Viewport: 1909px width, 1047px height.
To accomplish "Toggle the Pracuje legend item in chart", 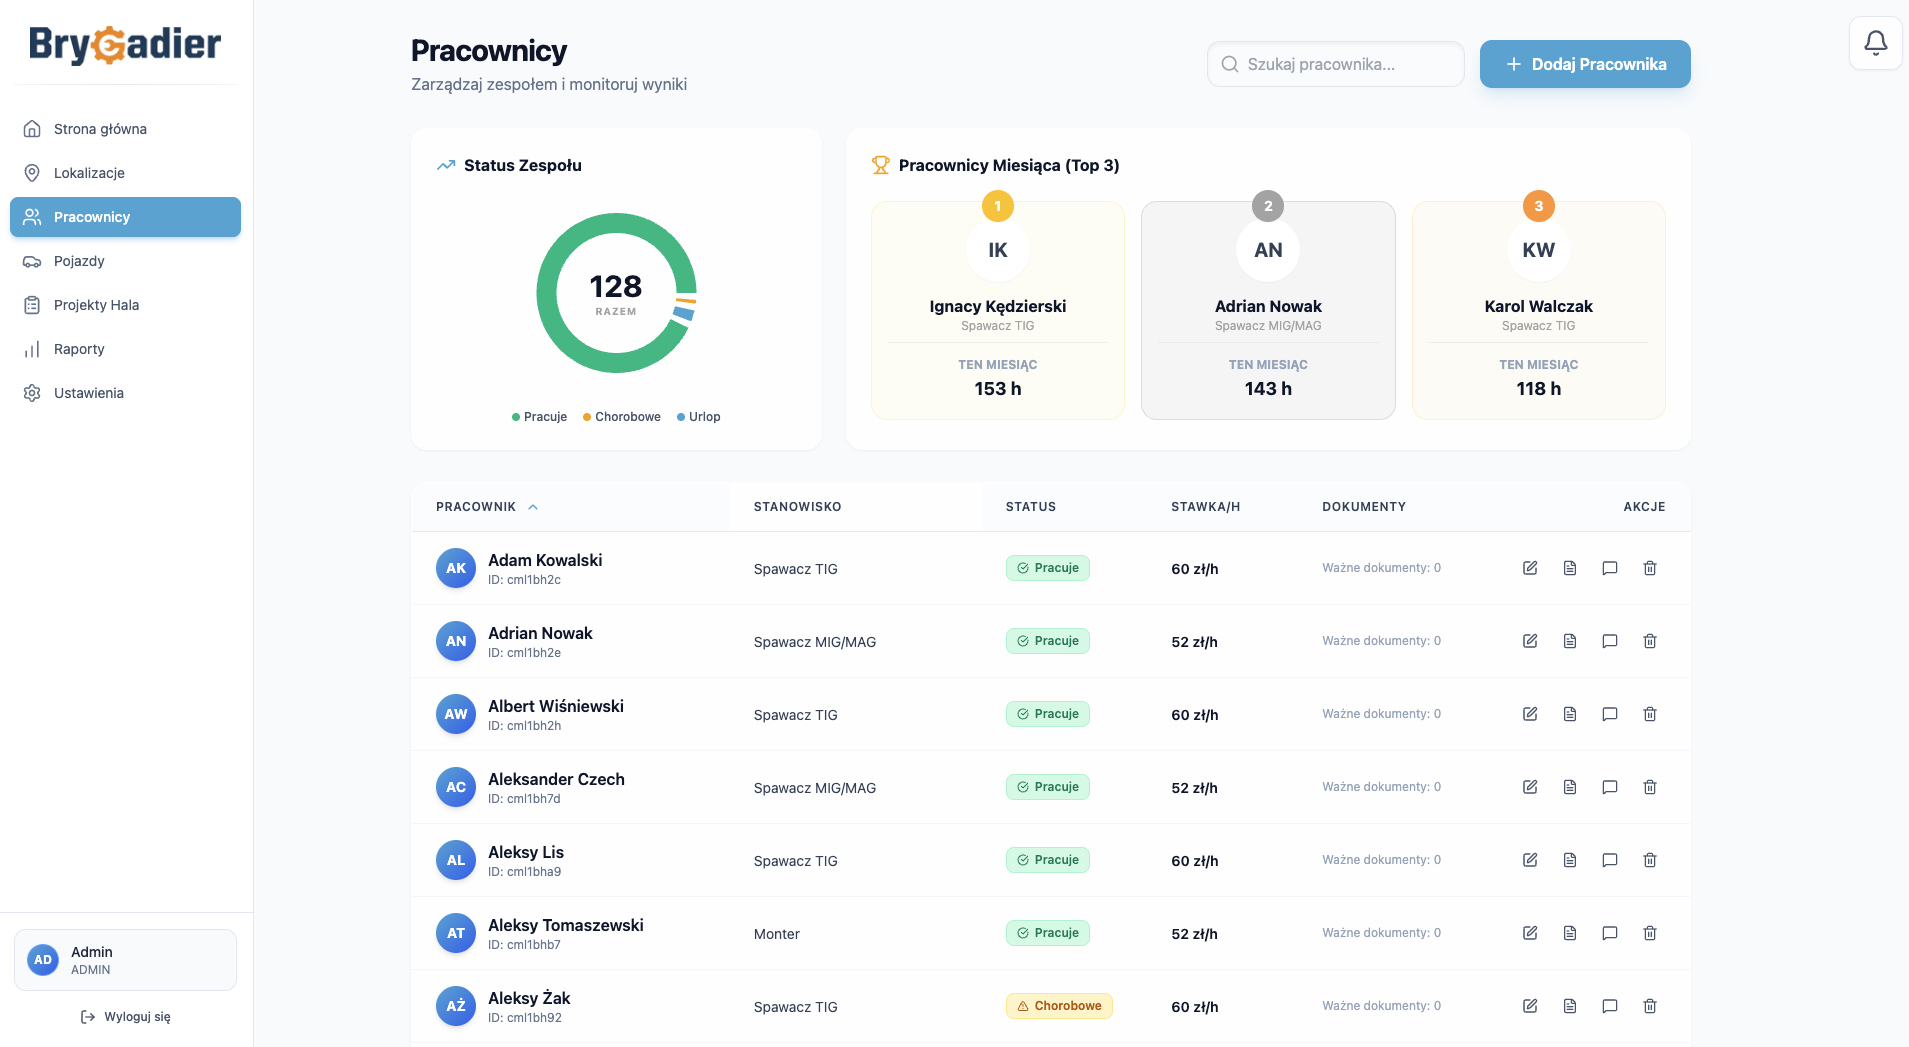I will point(539,417).
